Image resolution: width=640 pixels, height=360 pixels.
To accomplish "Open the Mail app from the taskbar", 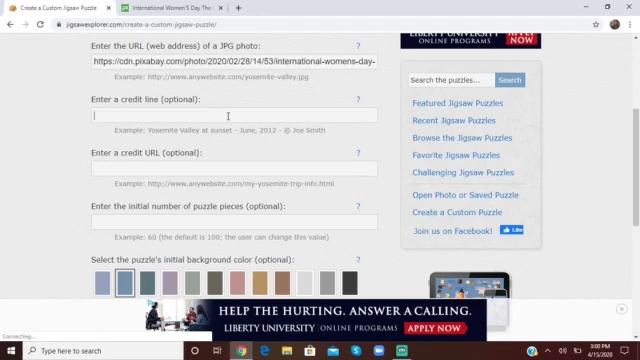I will [333, 351].
